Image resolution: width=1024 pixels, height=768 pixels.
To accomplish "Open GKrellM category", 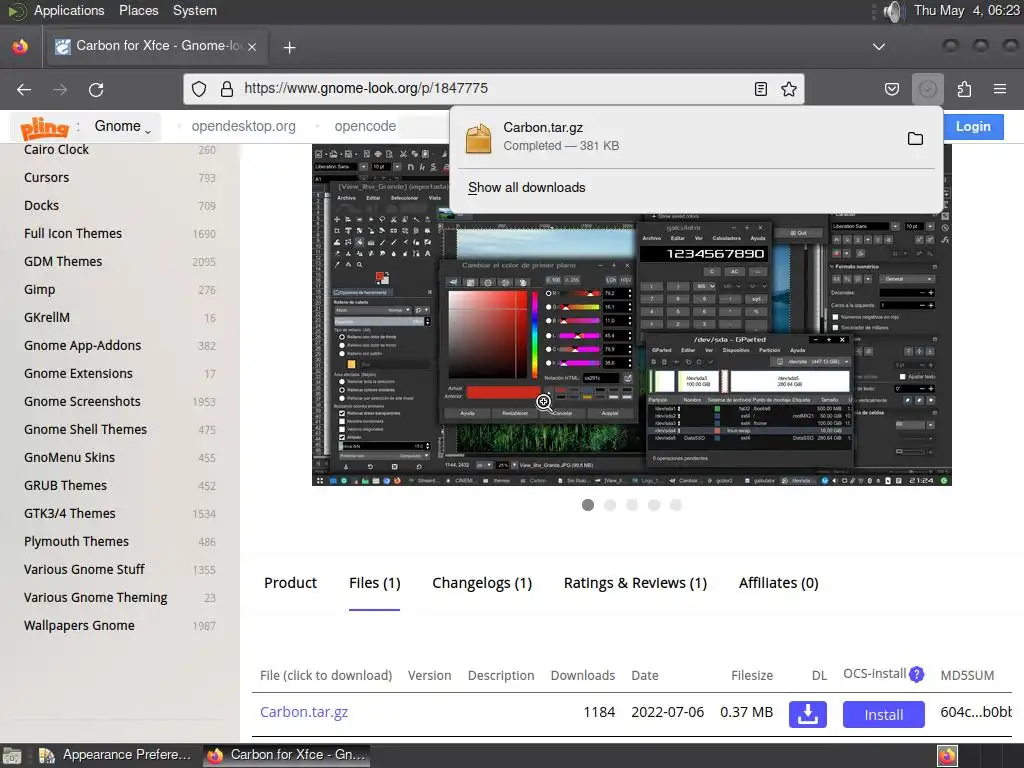I will [46, 317].
